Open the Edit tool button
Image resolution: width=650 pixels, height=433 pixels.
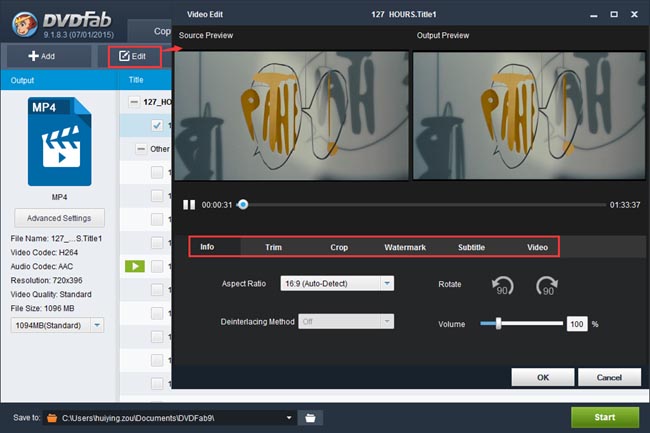click(134, 56)
